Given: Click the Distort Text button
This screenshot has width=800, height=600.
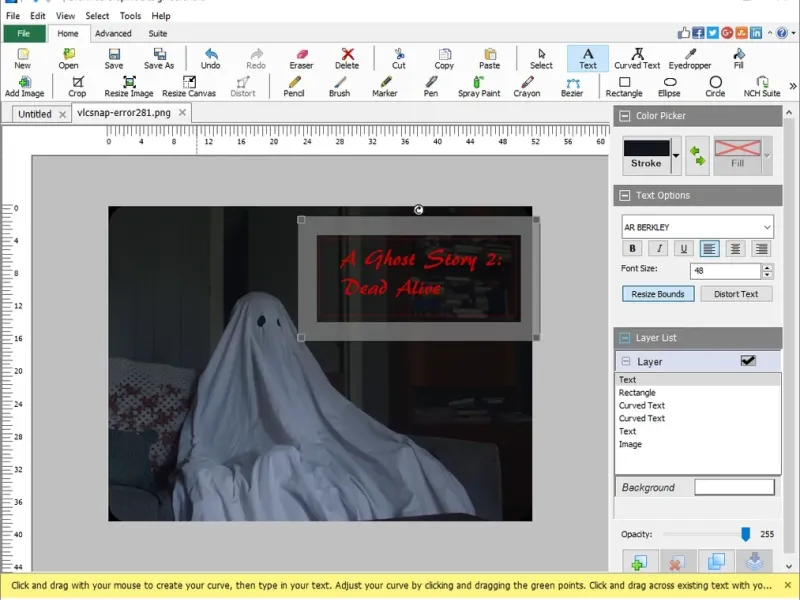Looking at the screenshot, I should coord(736,294).
